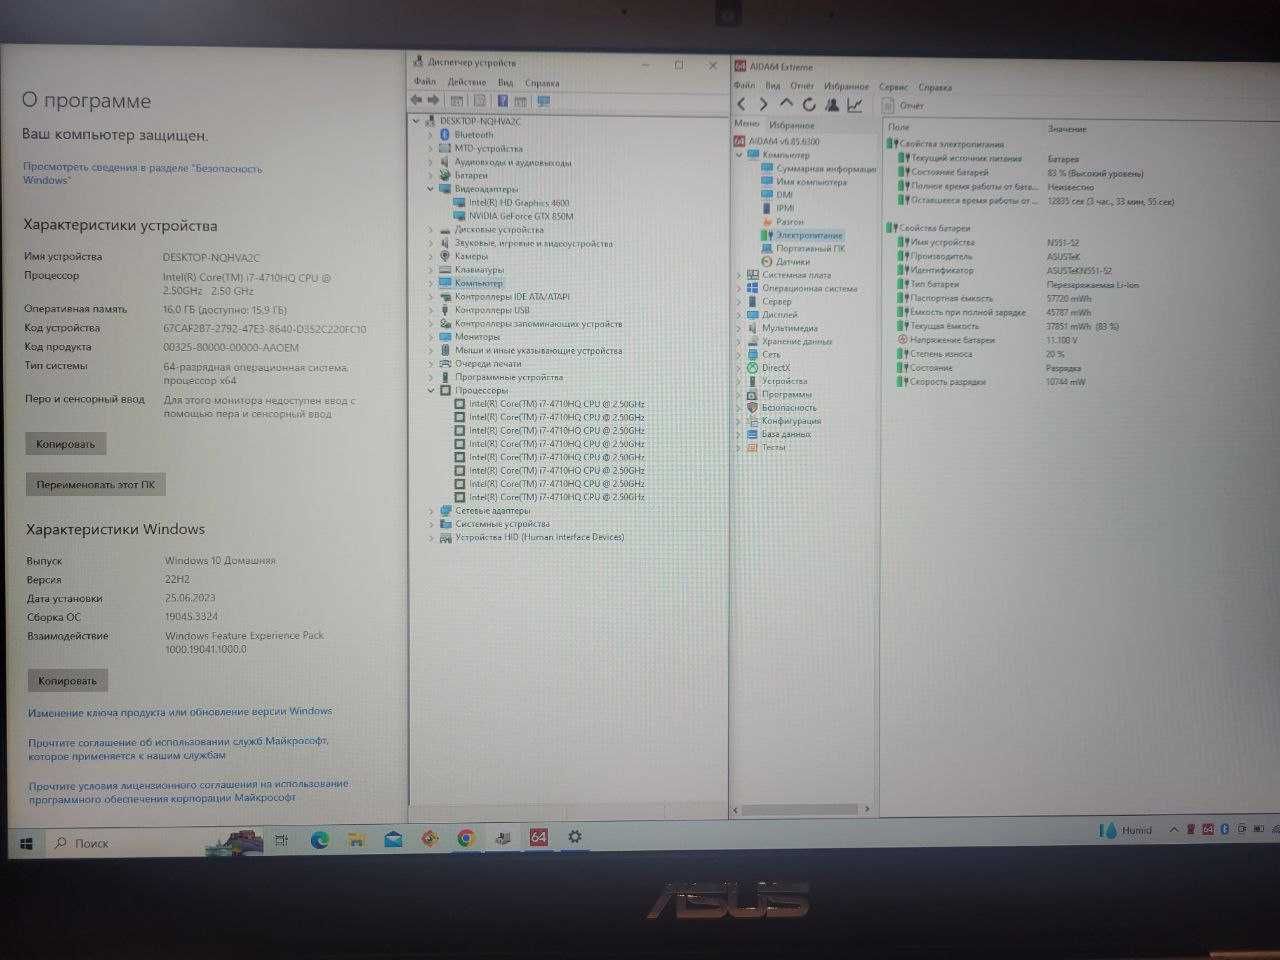This screenshot has width=1280, height=960.
Task: Switch to Избранное tab in AIDA64 sidebar
Action: click(792, 125)
